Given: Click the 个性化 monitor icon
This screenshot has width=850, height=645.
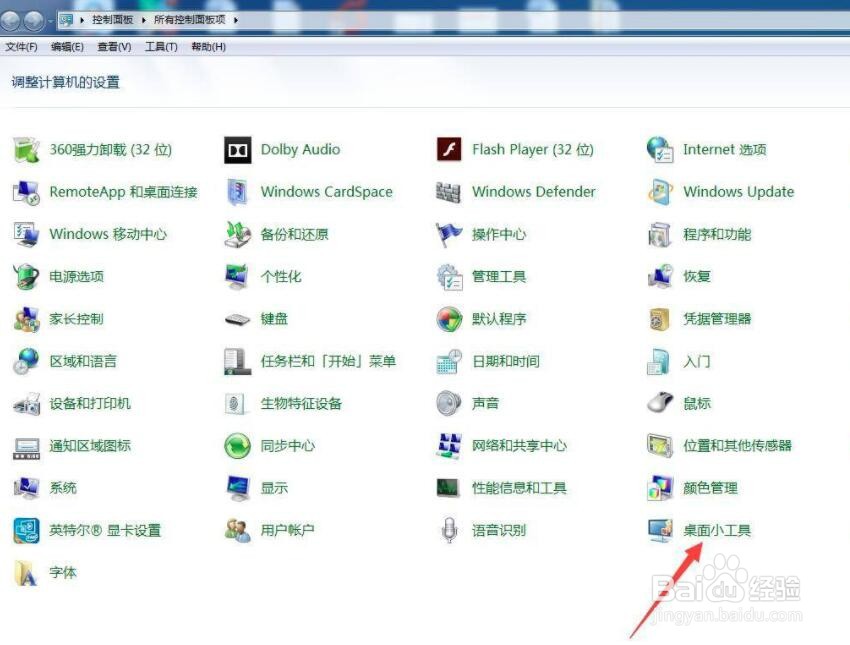Looking at the screenshot, I should [x=237, y=276].
